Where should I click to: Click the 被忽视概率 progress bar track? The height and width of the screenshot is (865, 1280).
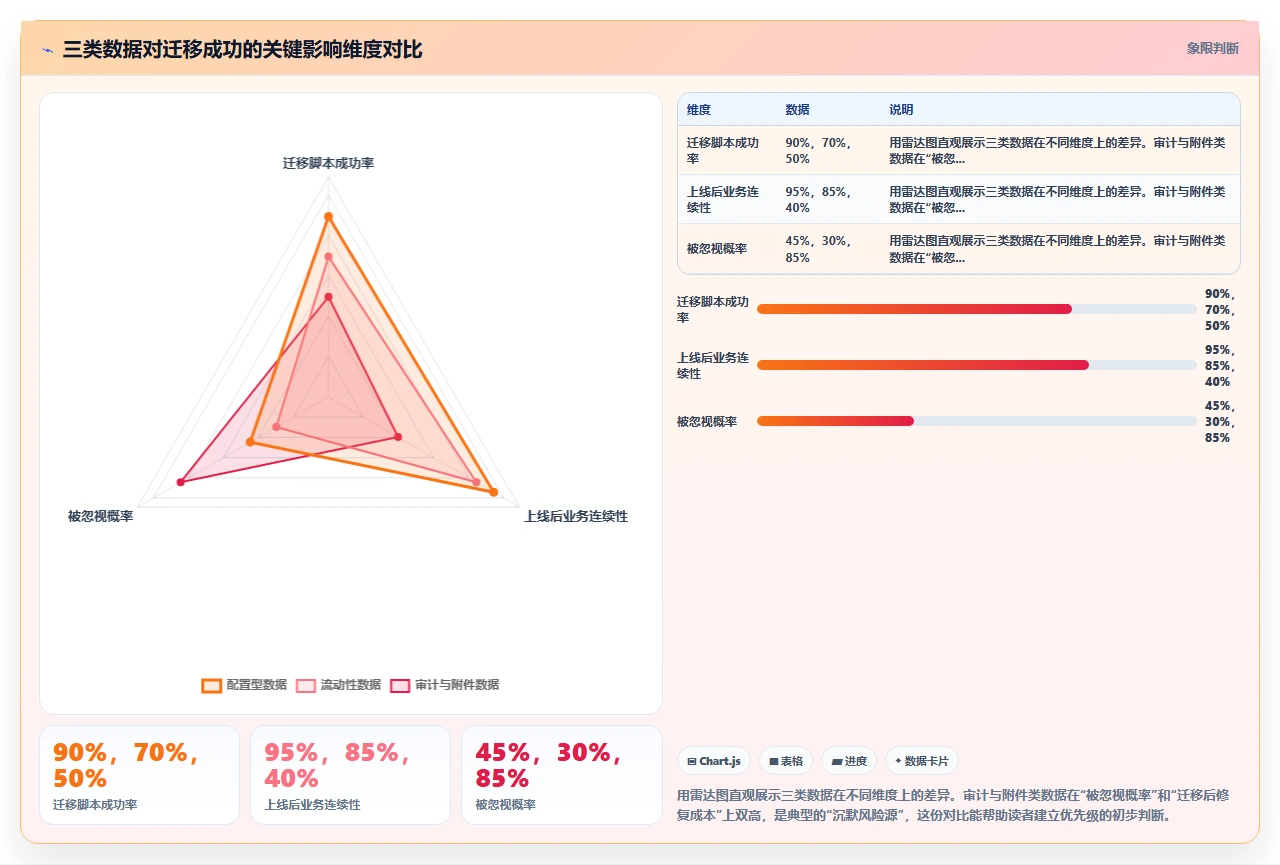tap(976, 421)
